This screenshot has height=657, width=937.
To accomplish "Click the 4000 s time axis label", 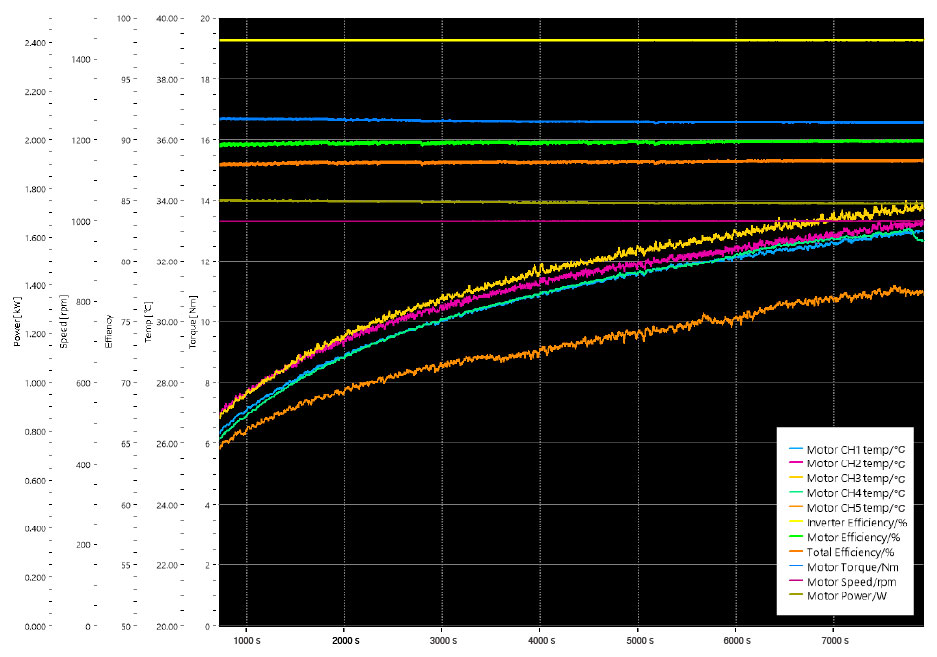I will pyautogui.click(x=540, y=639).
